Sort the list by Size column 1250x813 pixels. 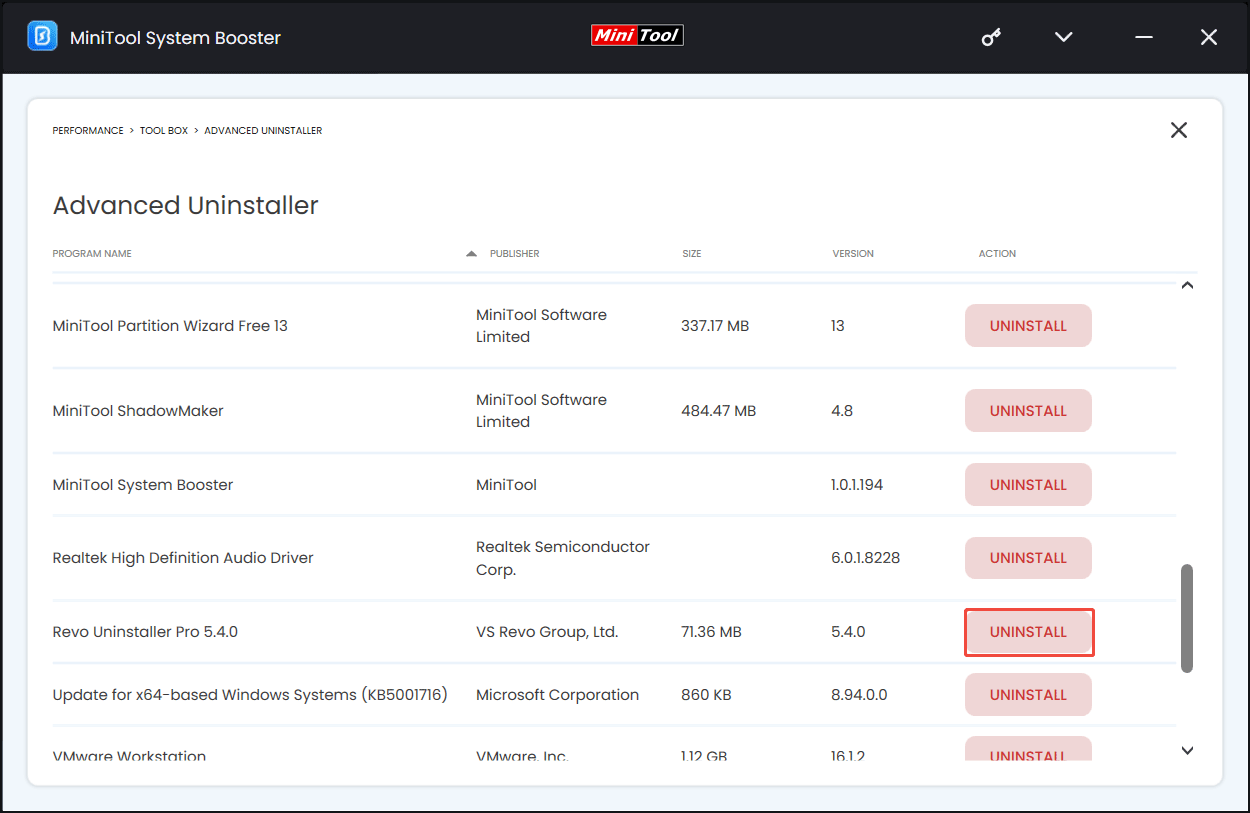[x=691, y=253]
